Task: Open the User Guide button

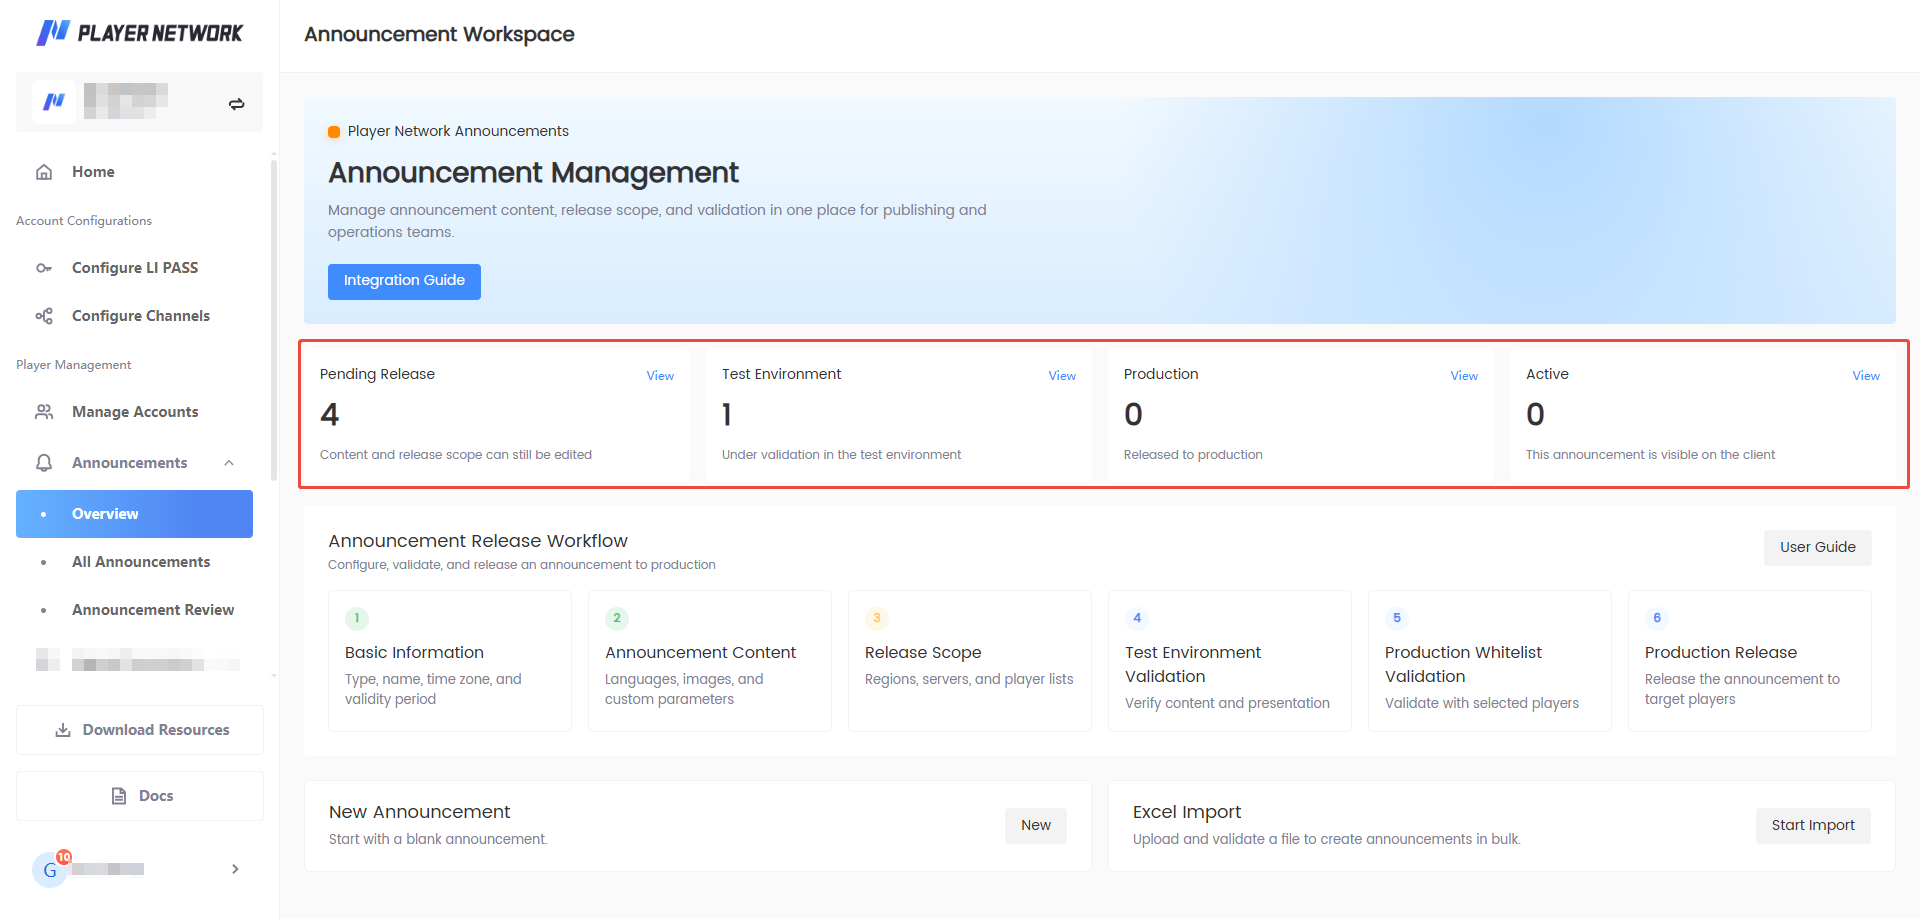Action: point(1817,547)
